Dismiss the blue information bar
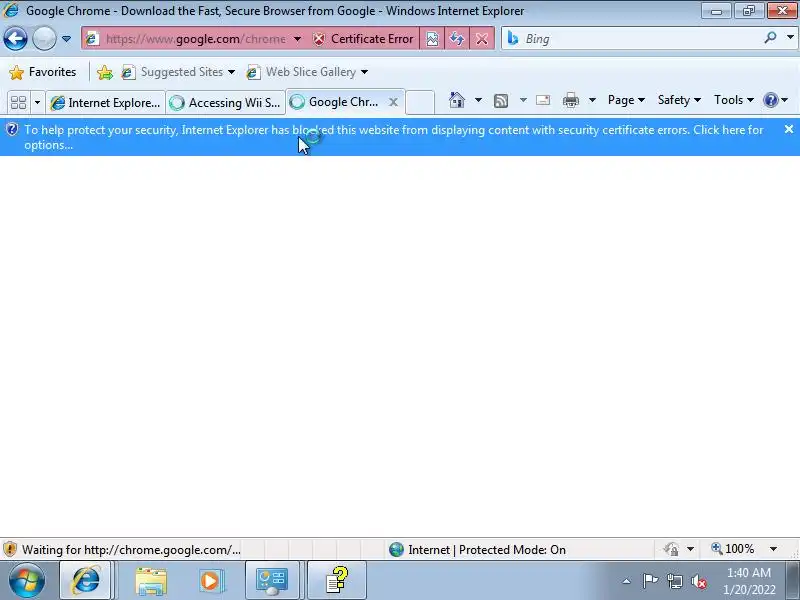 tap(789, 130)
